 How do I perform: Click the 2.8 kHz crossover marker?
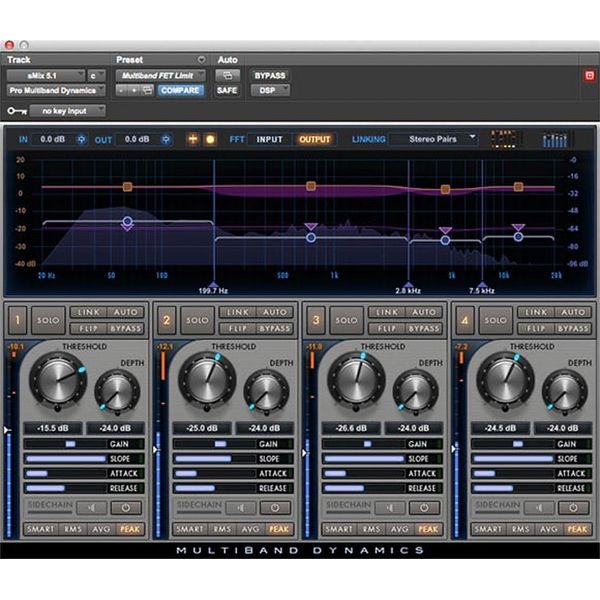click(x=408, y=285)
